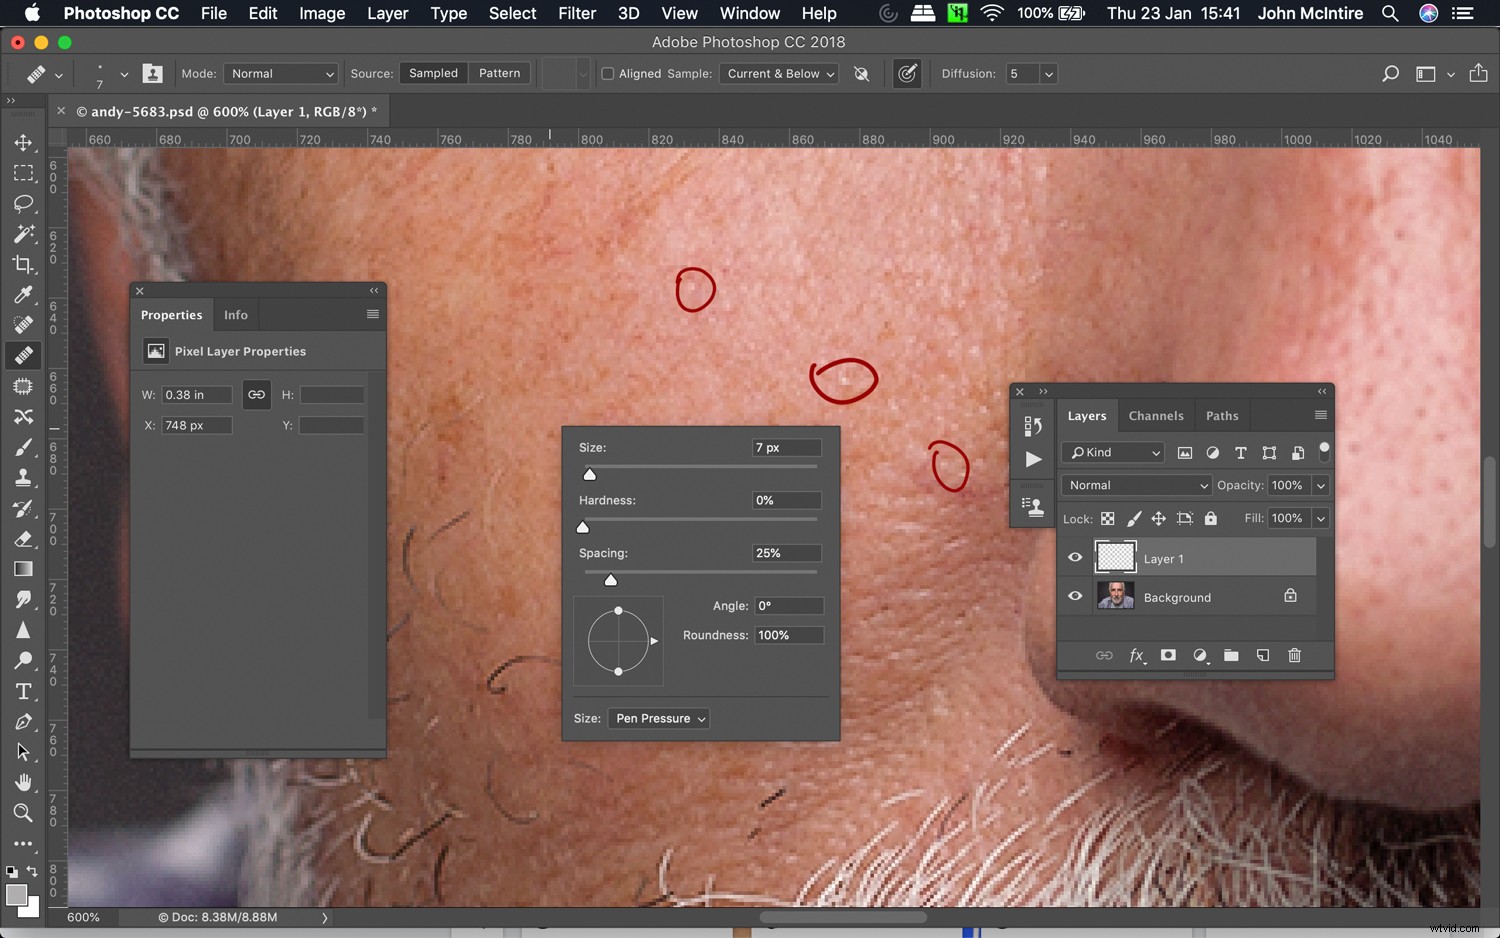Add a layer mask to Layer 1
This screenshot has height=938, width=1500.
[1168, 655]
